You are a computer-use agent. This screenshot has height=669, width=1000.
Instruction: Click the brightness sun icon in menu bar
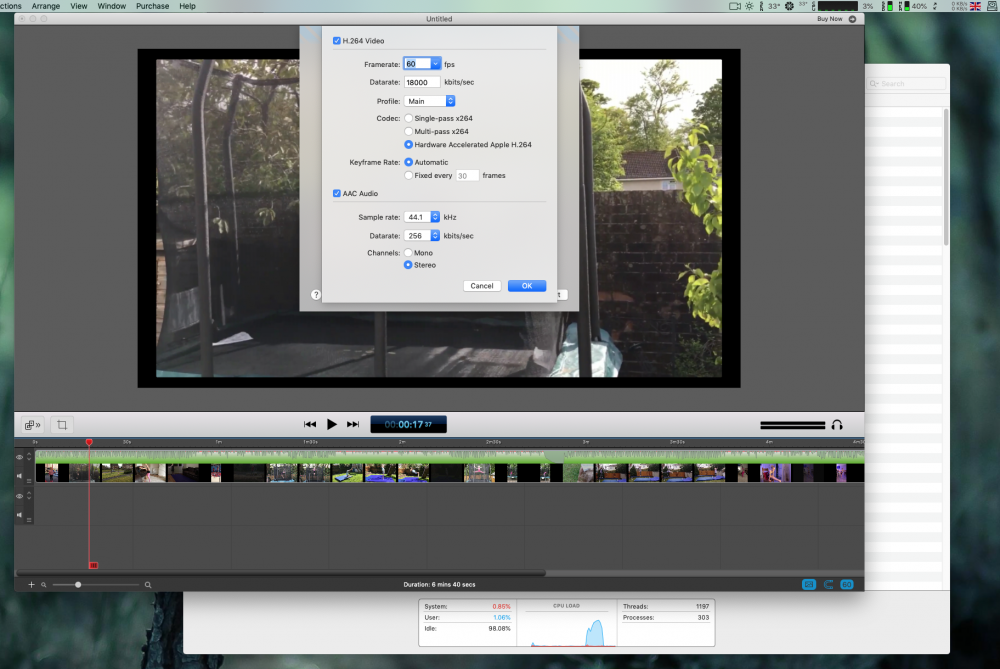click(749, 6)
